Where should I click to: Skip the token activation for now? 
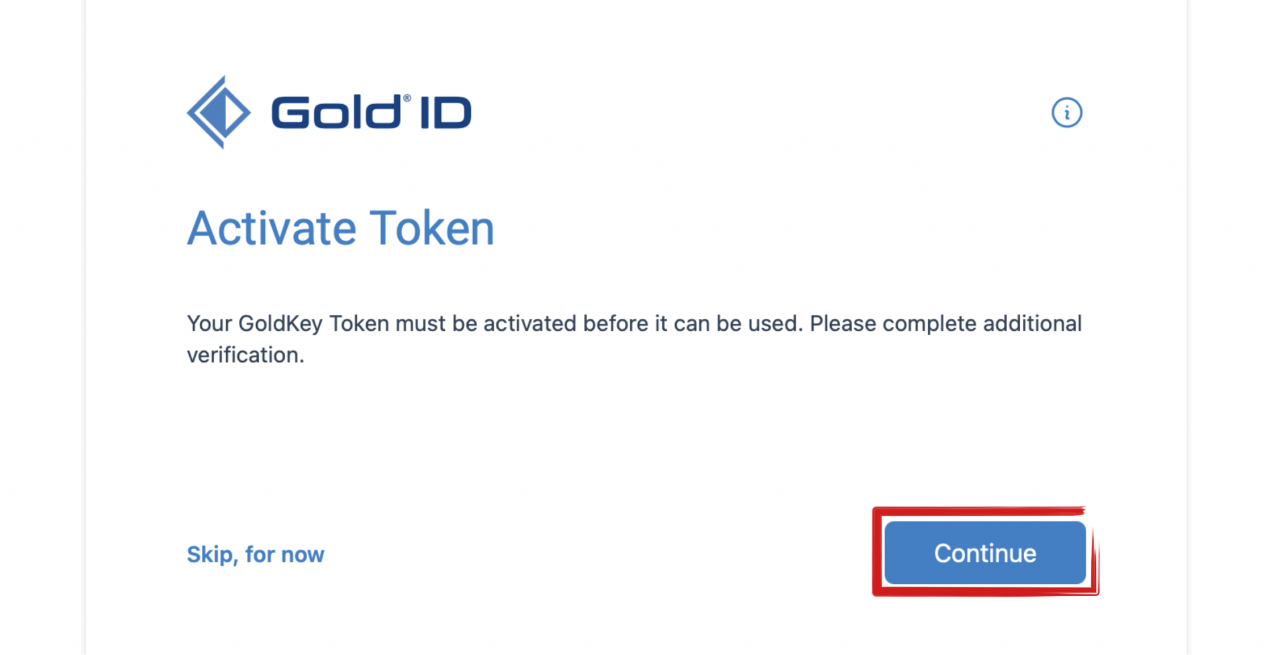click(255, 554)
